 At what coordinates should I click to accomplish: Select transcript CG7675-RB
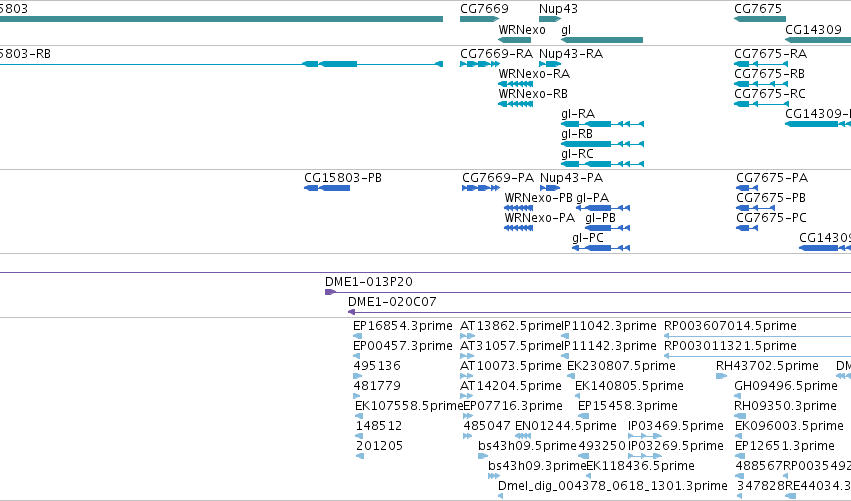770,74
